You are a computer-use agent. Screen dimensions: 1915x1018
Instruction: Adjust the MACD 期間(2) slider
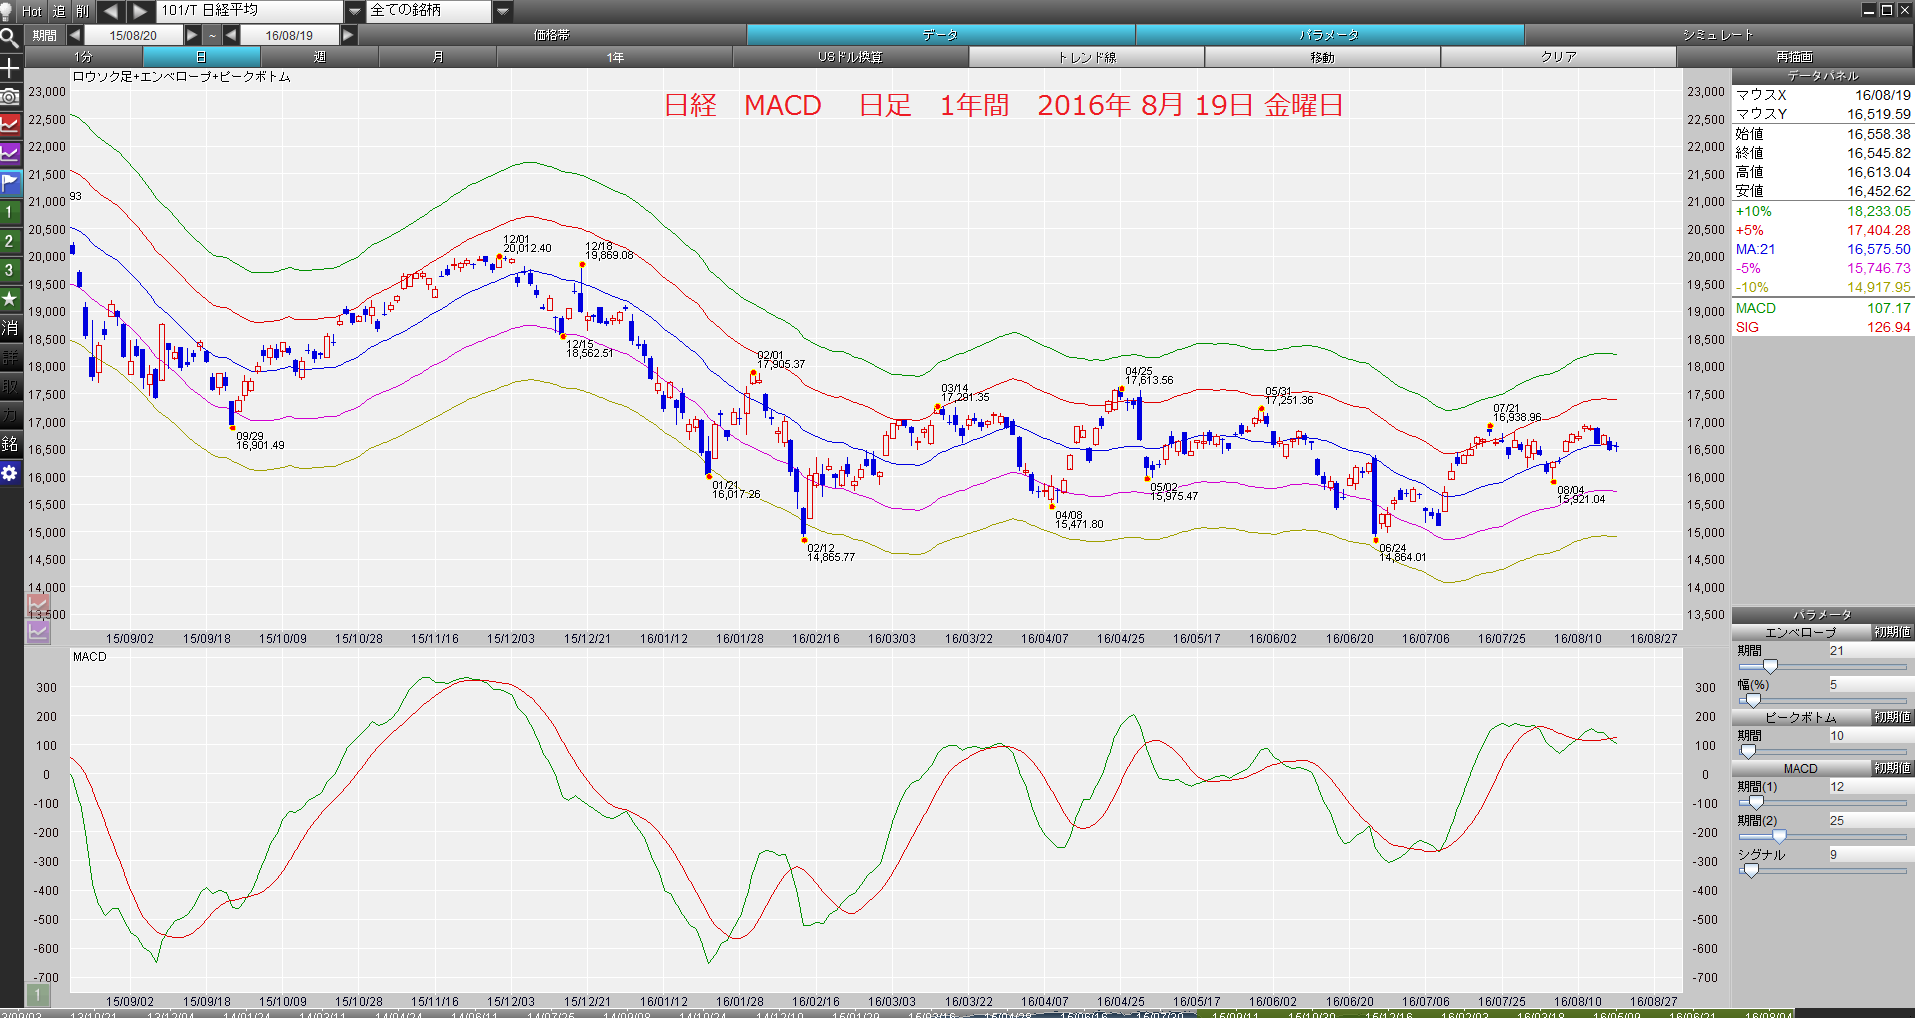tap(1779, 836)
